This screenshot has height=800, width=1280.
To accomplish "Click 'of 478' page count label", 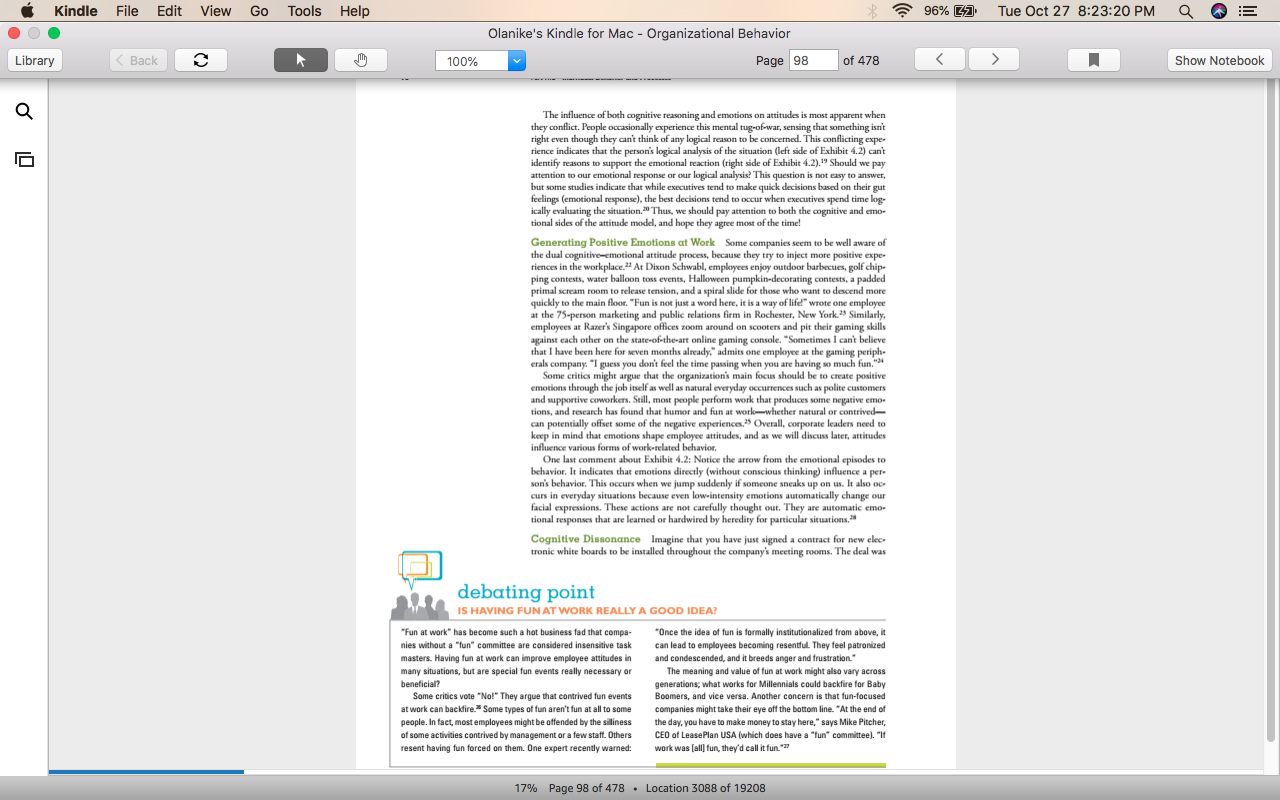I will tap(861, 60).
